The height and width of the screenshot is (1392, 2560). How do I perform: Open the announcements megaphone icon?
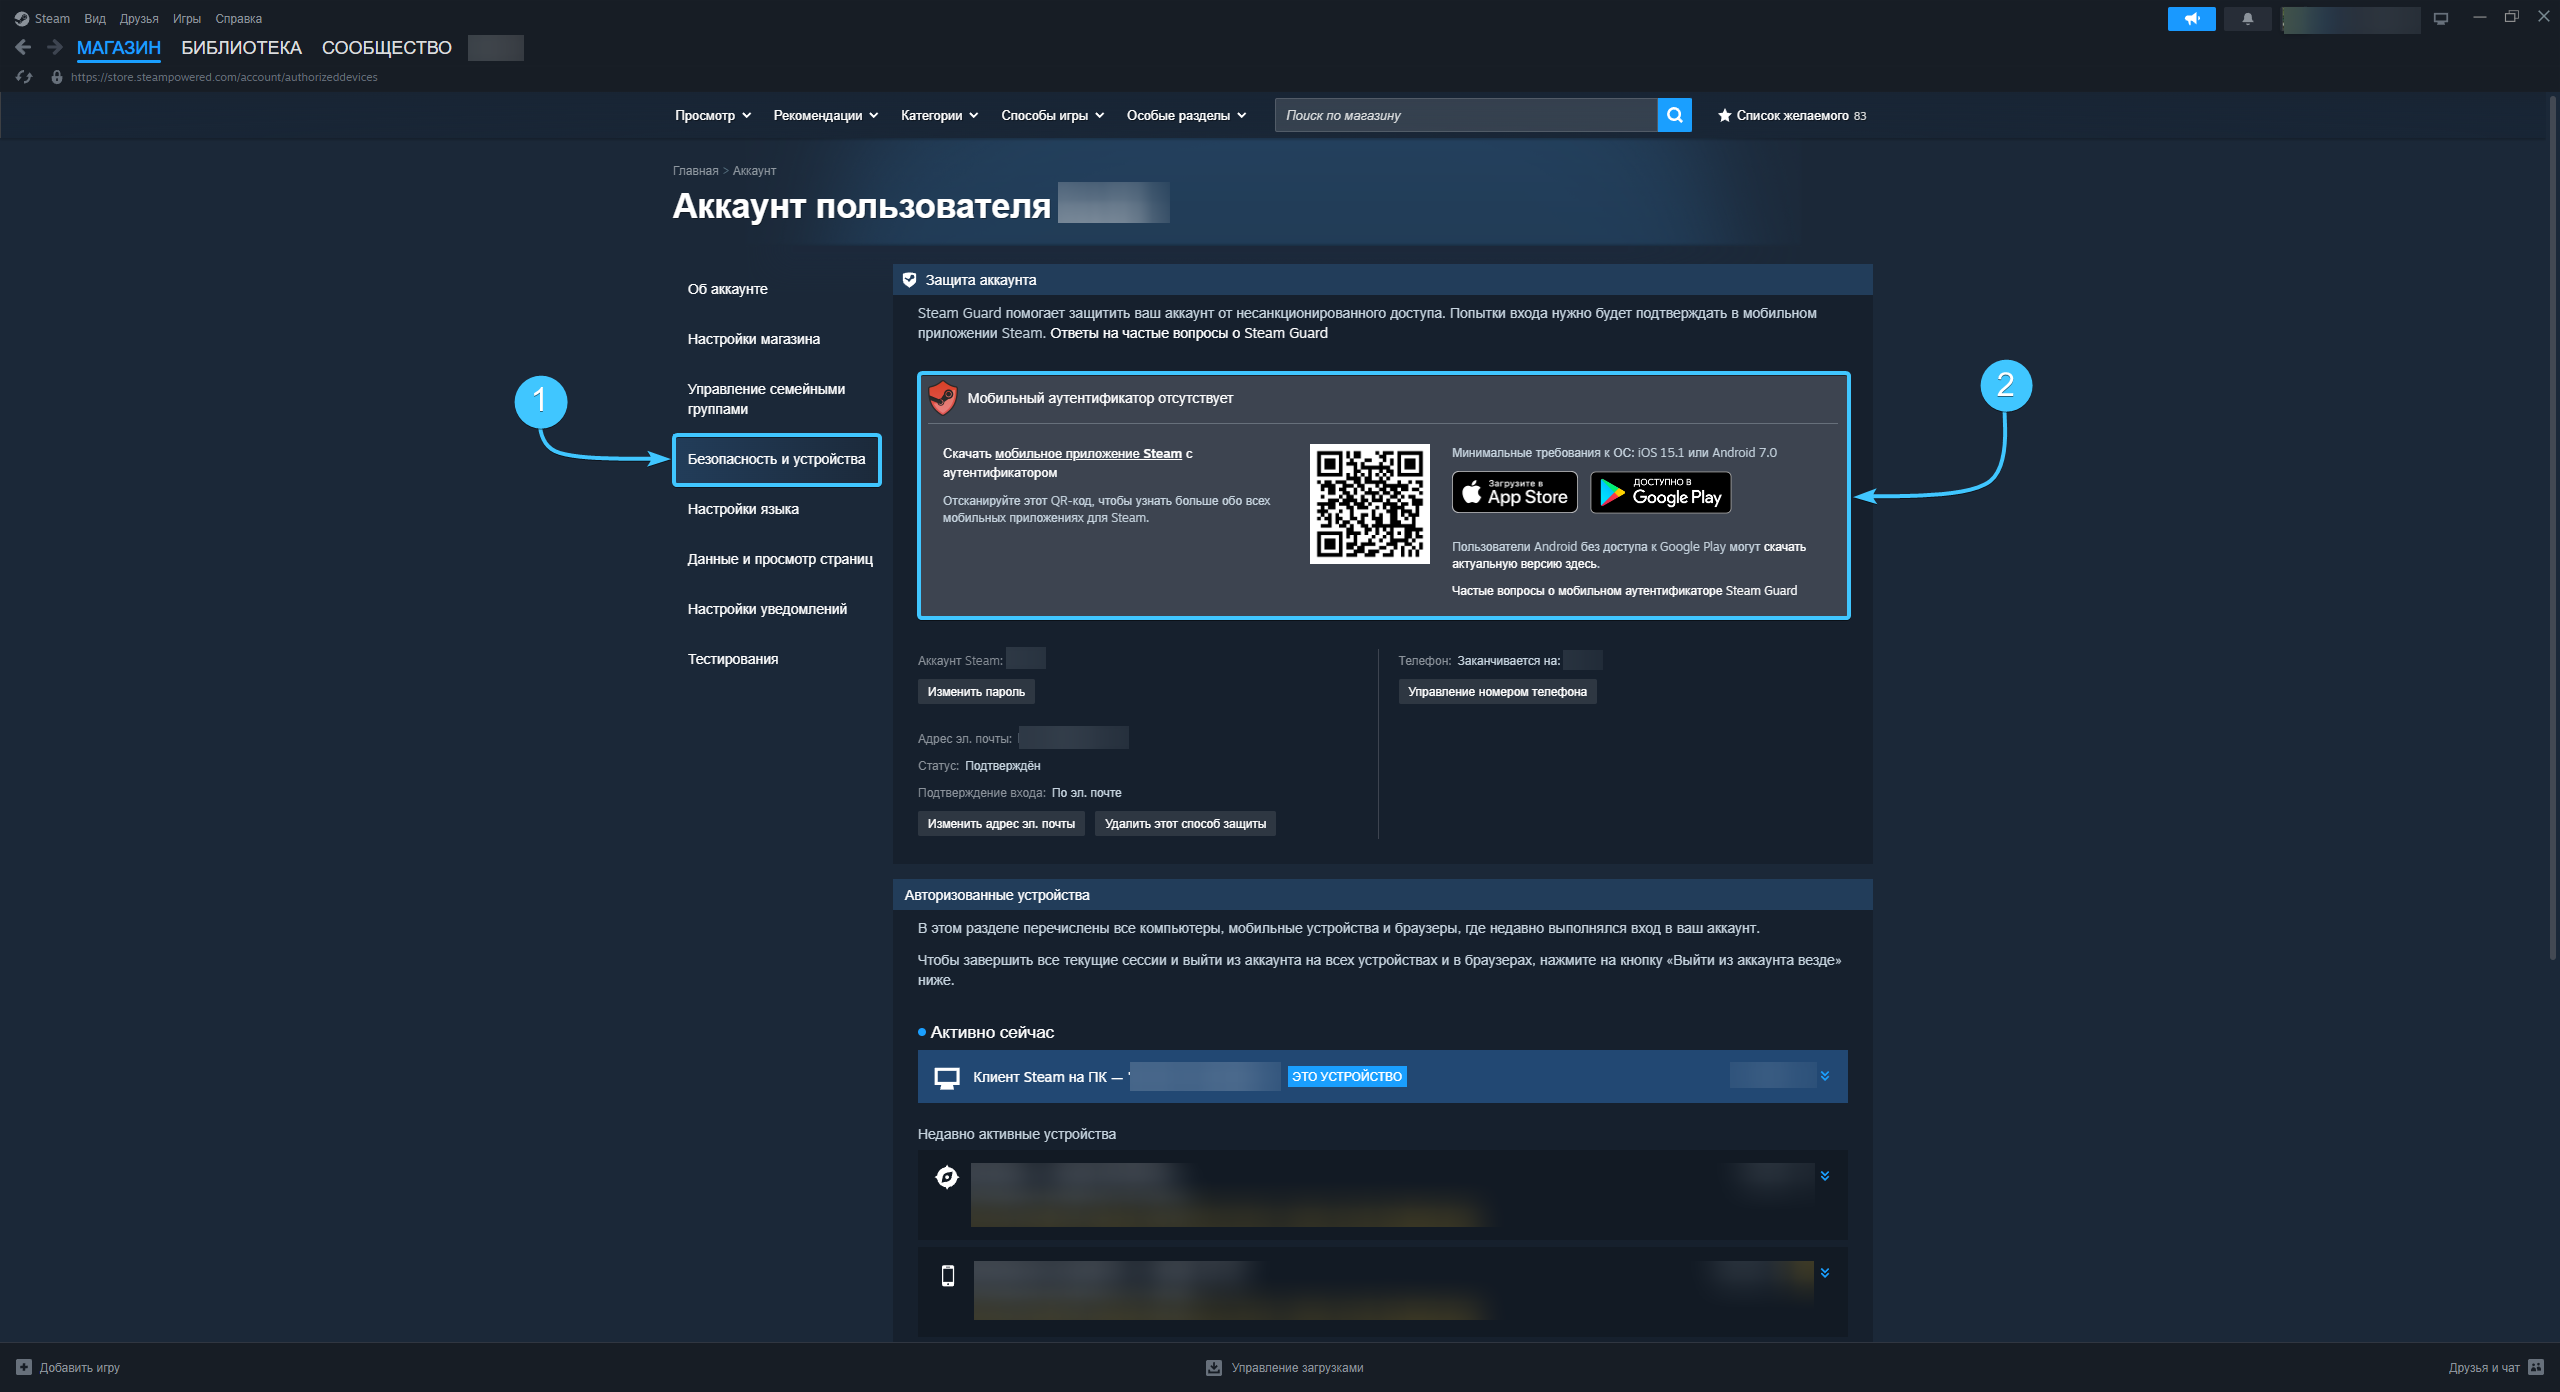2191,19
